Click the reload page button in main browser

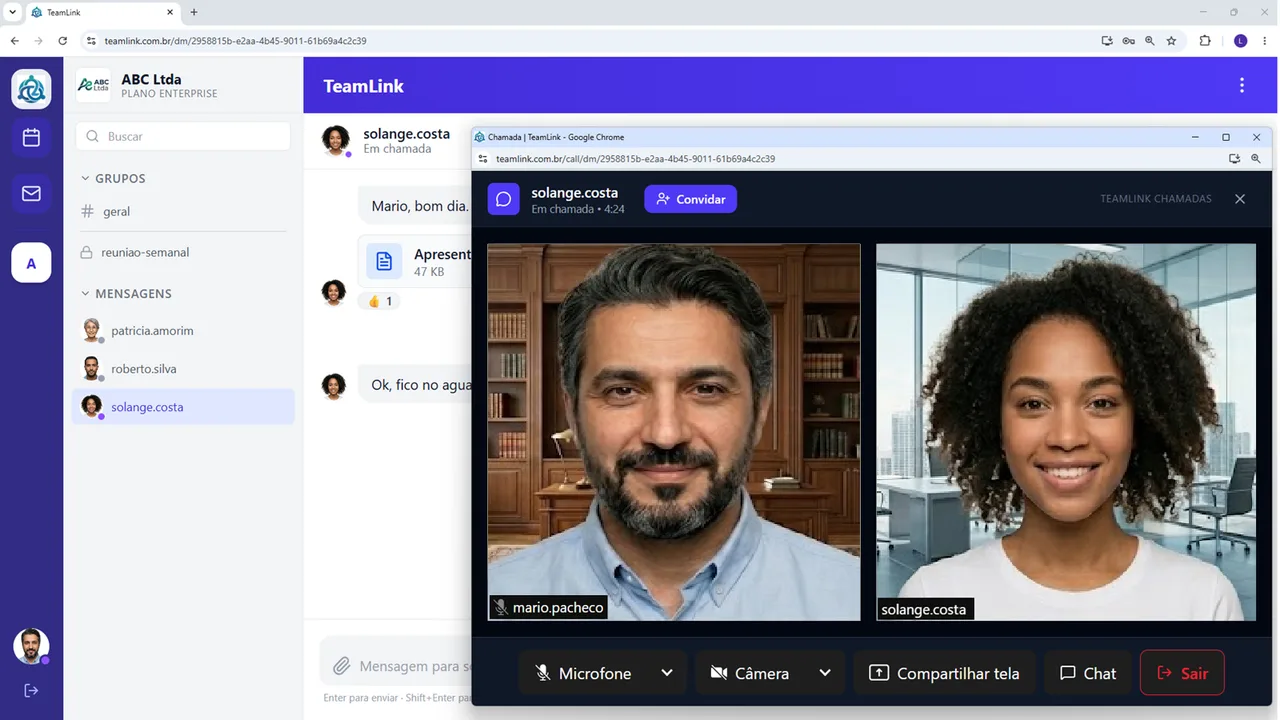(62, 41)
